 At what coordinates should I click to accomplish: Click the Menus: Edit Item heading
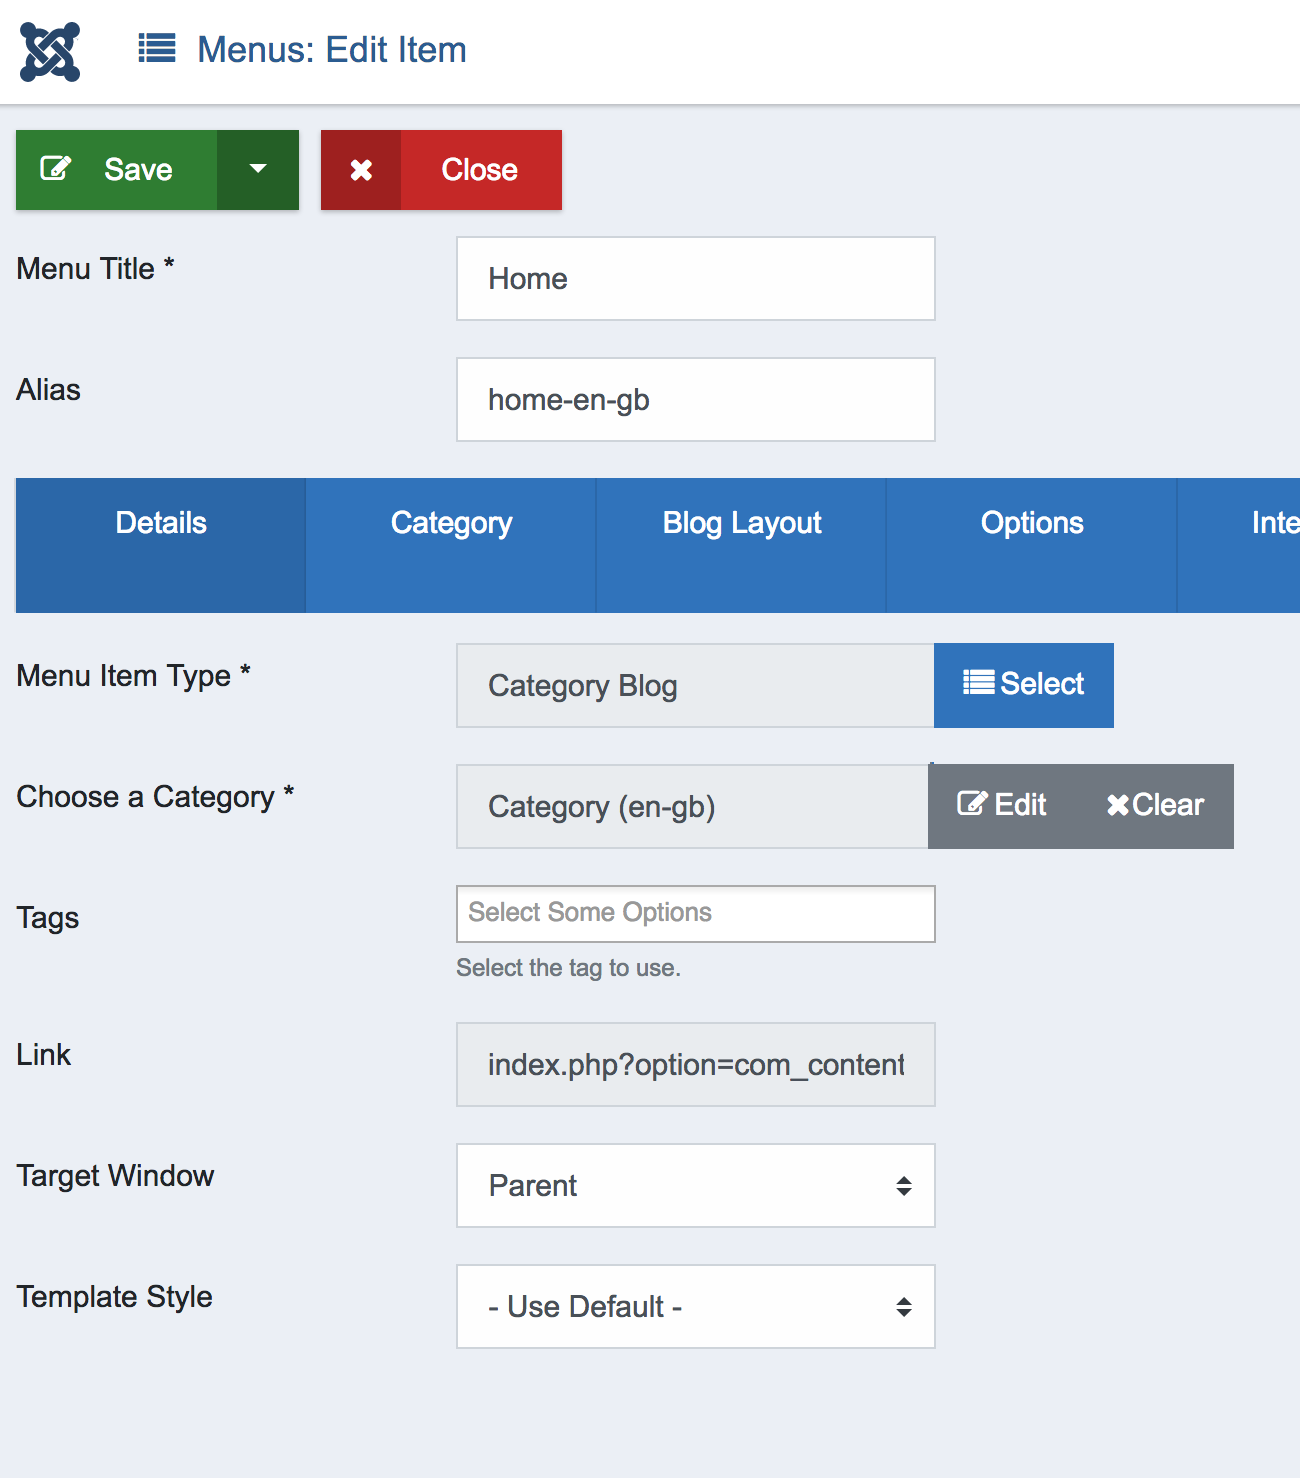pyautogui.click(x=332, y=50)
